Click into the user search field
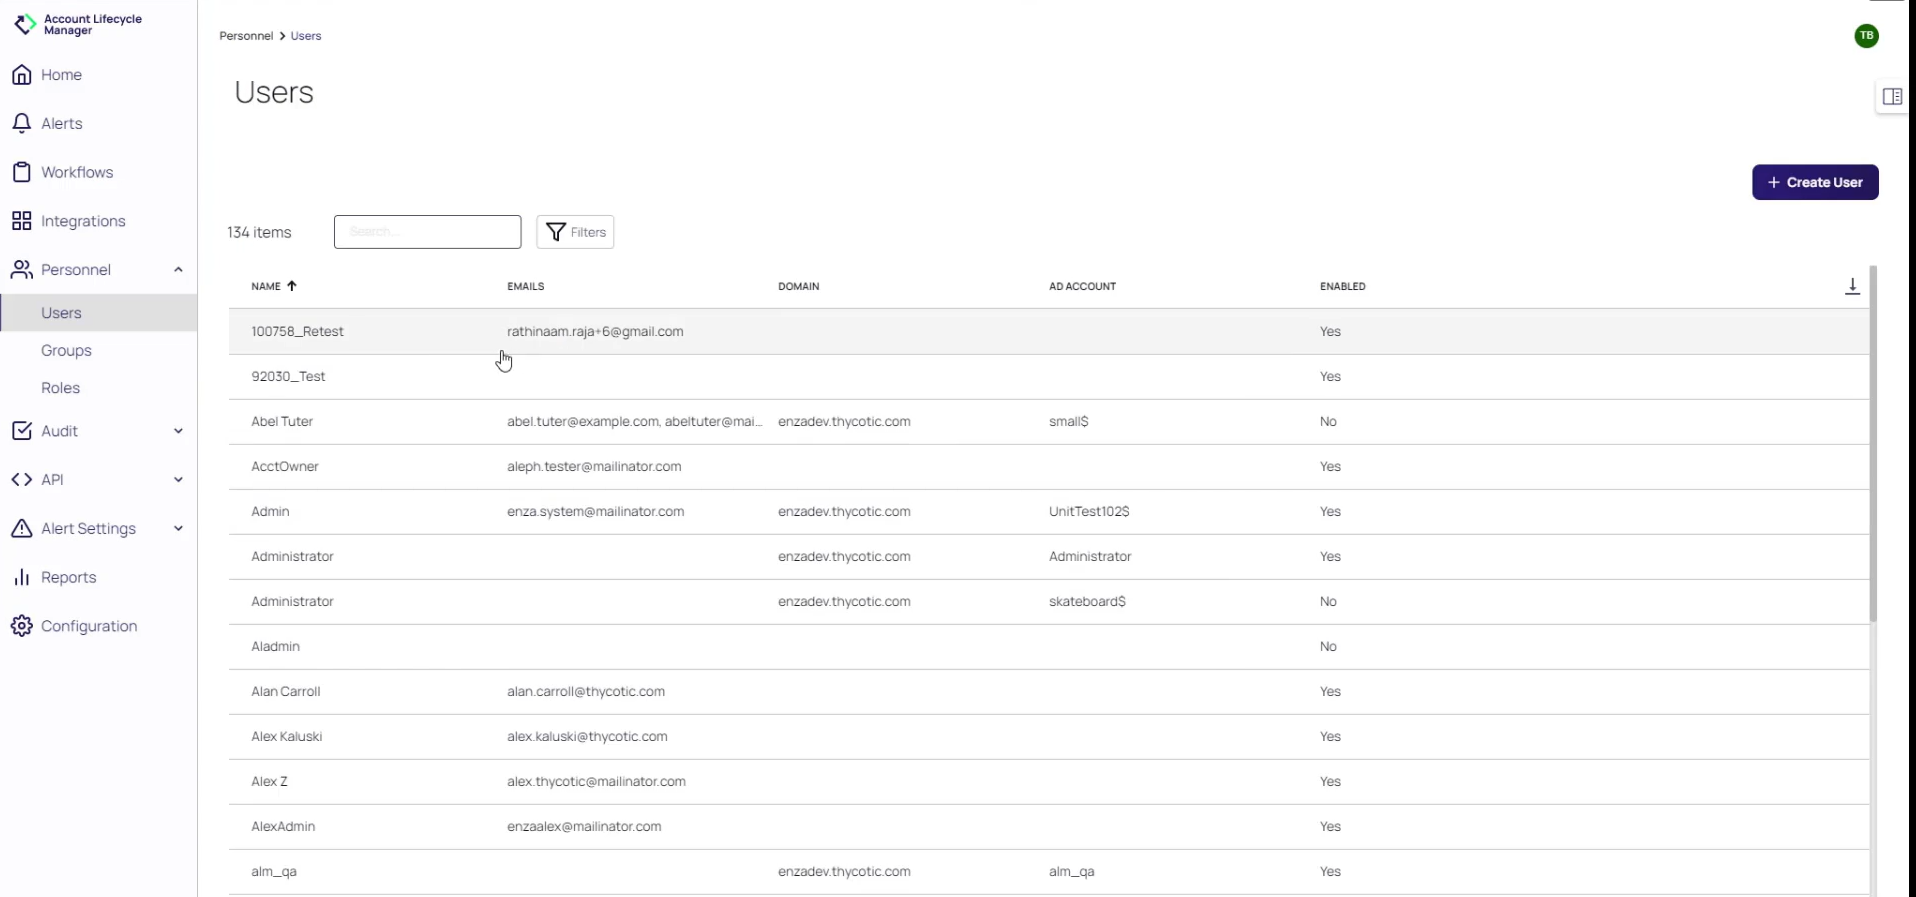The image size is (1916, 897). click(427, 232)
